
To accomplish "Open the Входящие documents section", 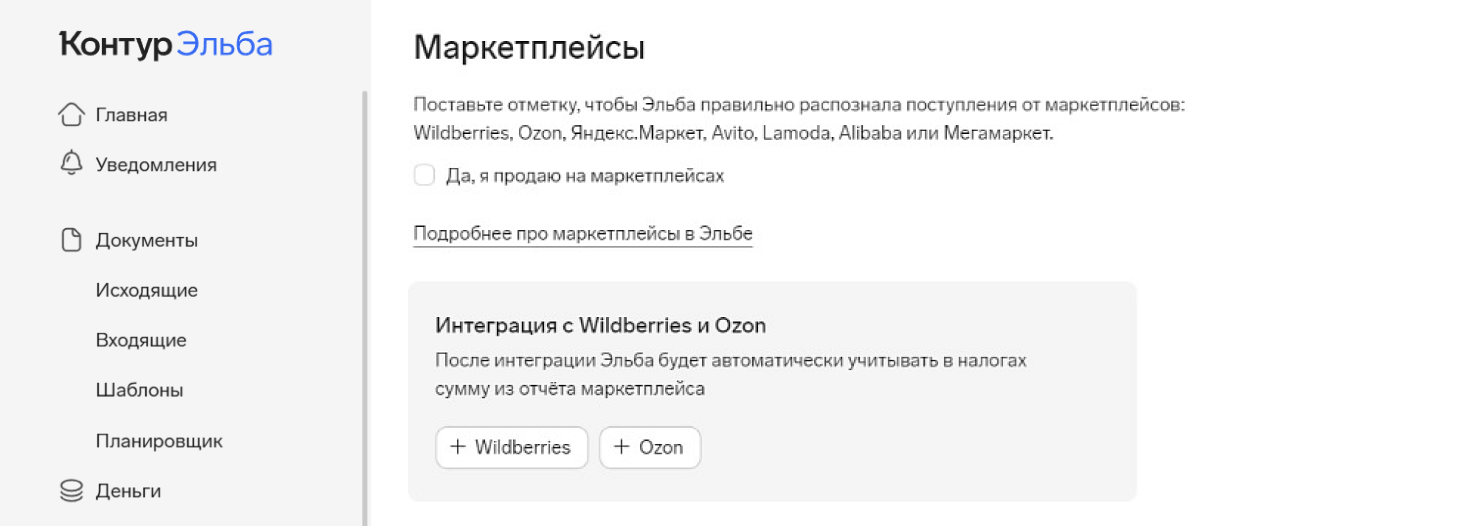I will (x=141, y=341).
